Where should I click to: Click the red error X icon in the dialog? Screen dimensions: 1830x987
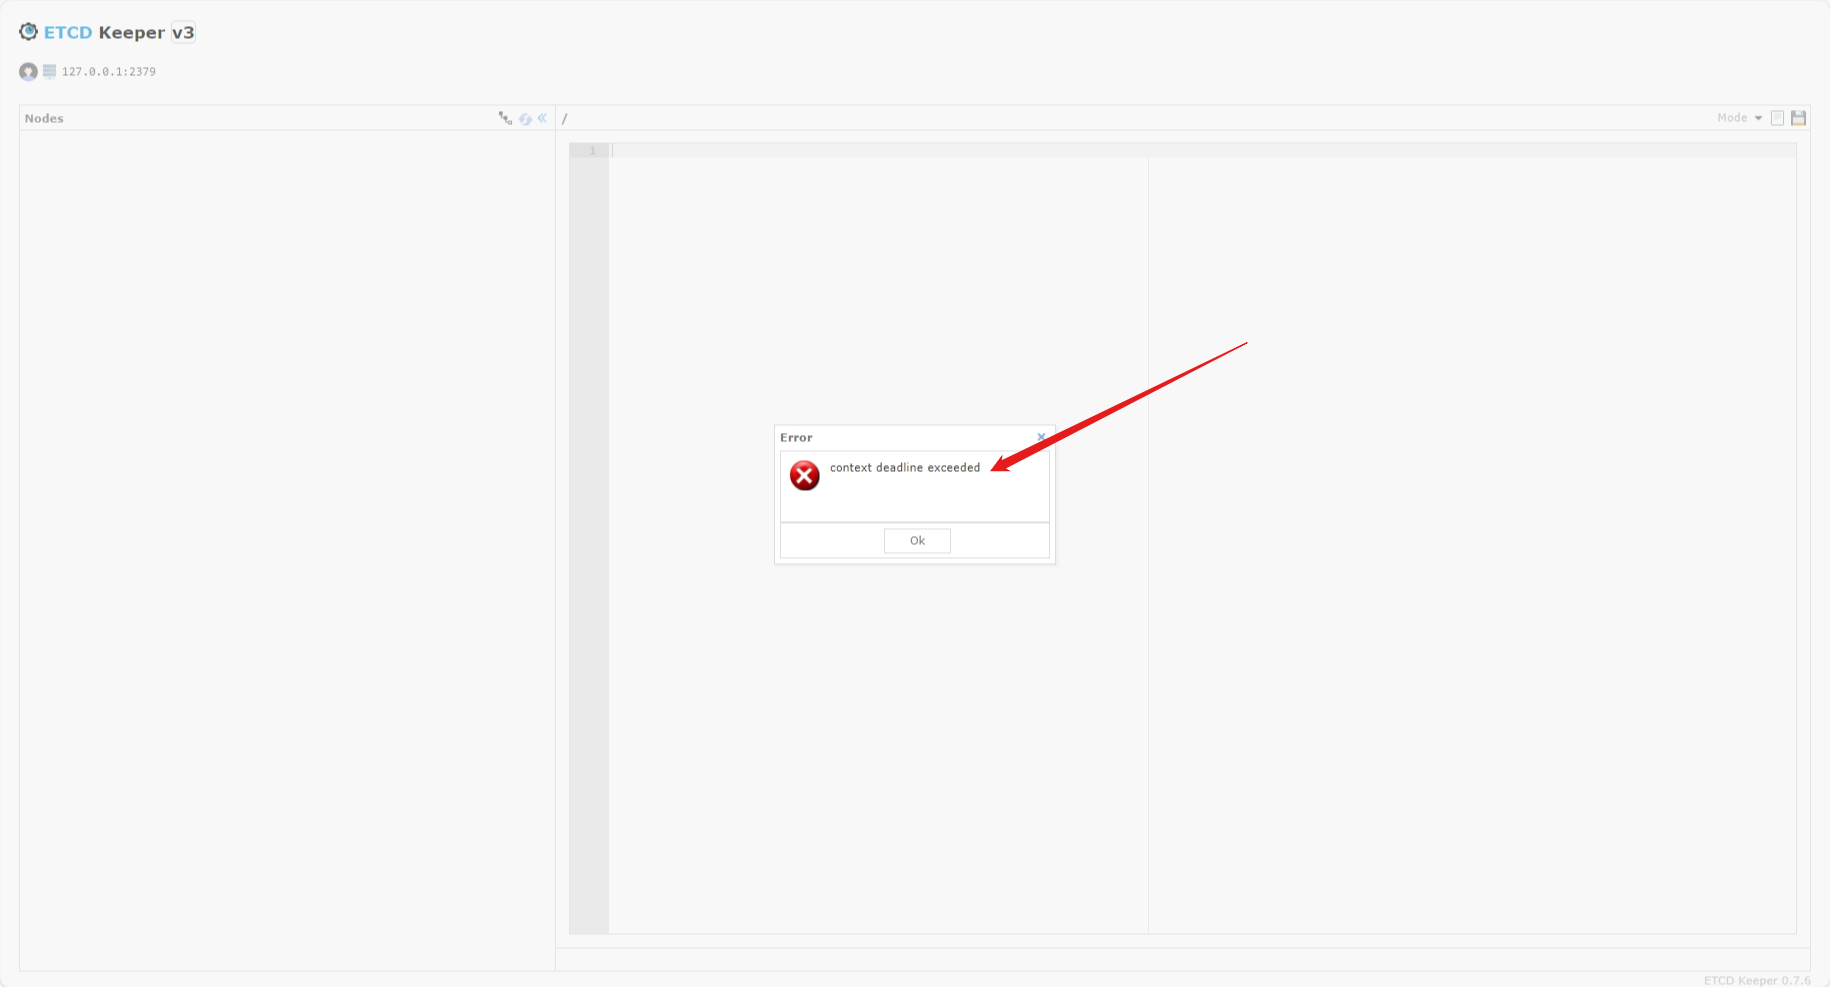tap(805, 475)
